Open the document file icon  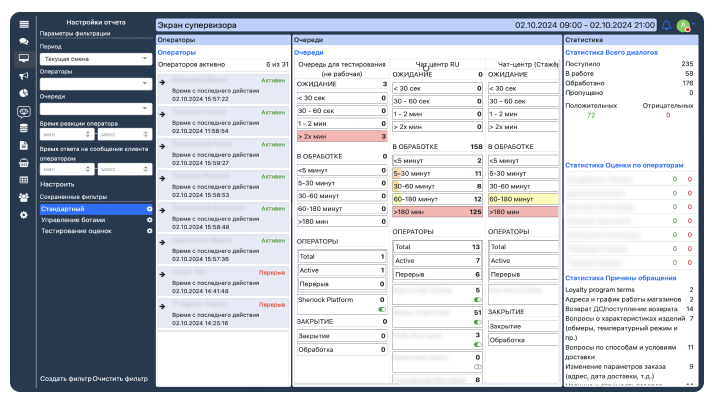24,145
